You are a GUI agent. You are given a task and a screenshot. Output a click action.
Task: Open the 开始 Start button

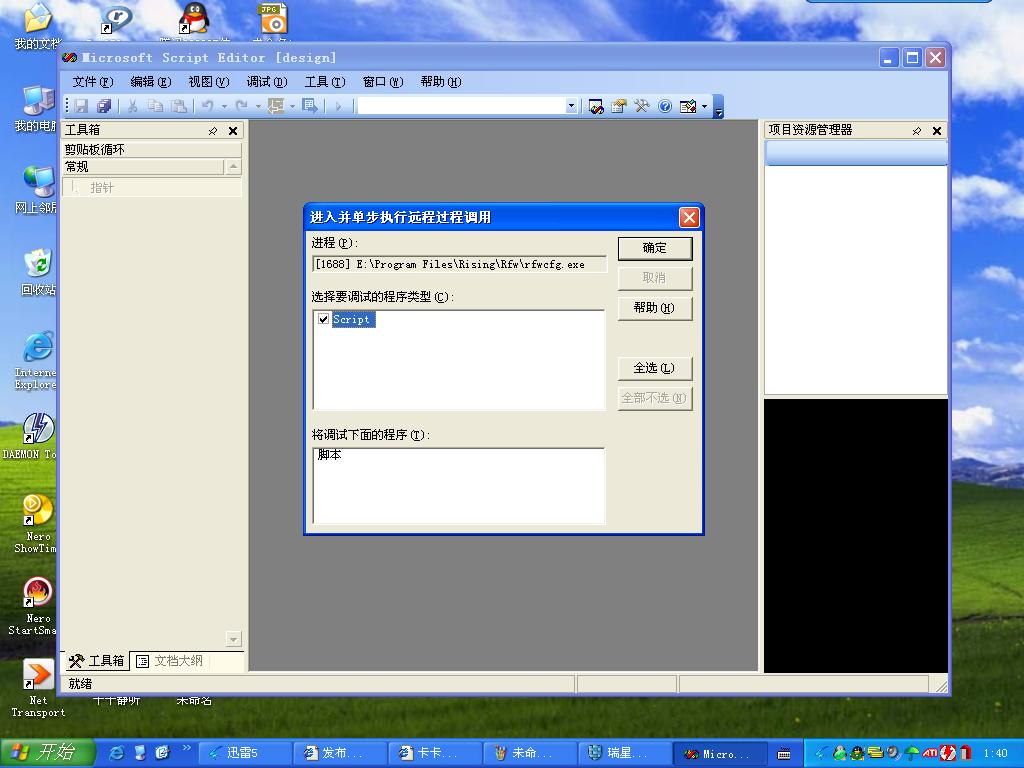pos(48,753)
